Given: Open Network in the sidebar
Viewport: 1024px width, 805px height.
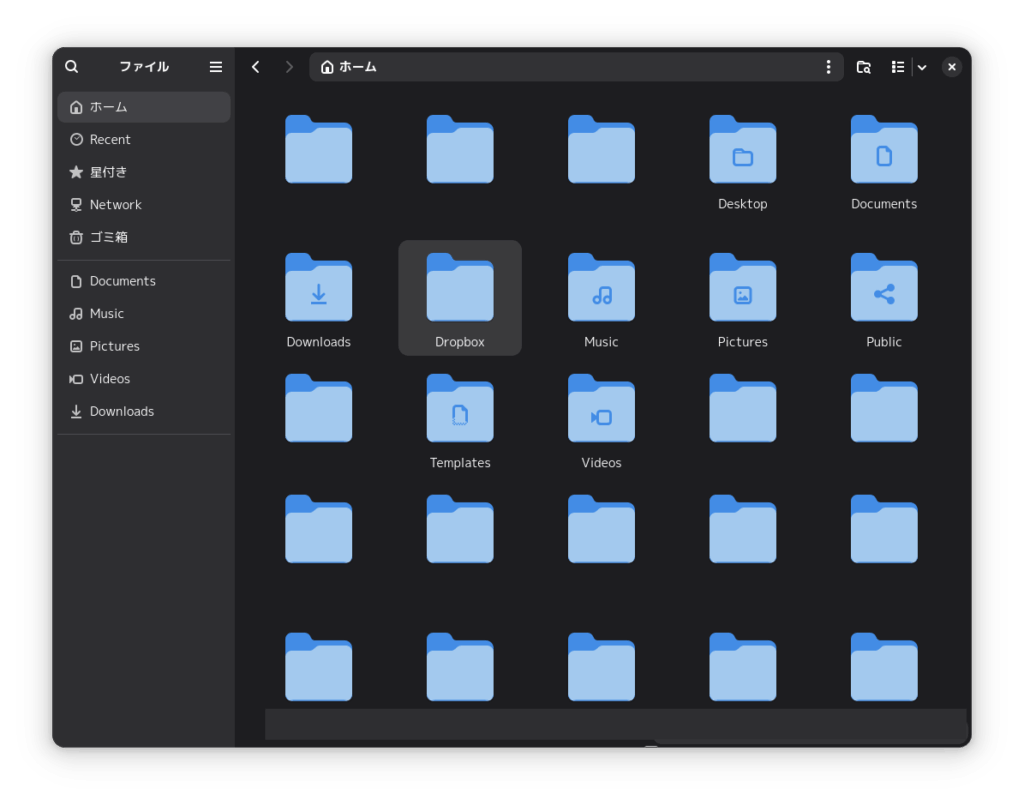Looking at the screenshot, I should point(144,205).
